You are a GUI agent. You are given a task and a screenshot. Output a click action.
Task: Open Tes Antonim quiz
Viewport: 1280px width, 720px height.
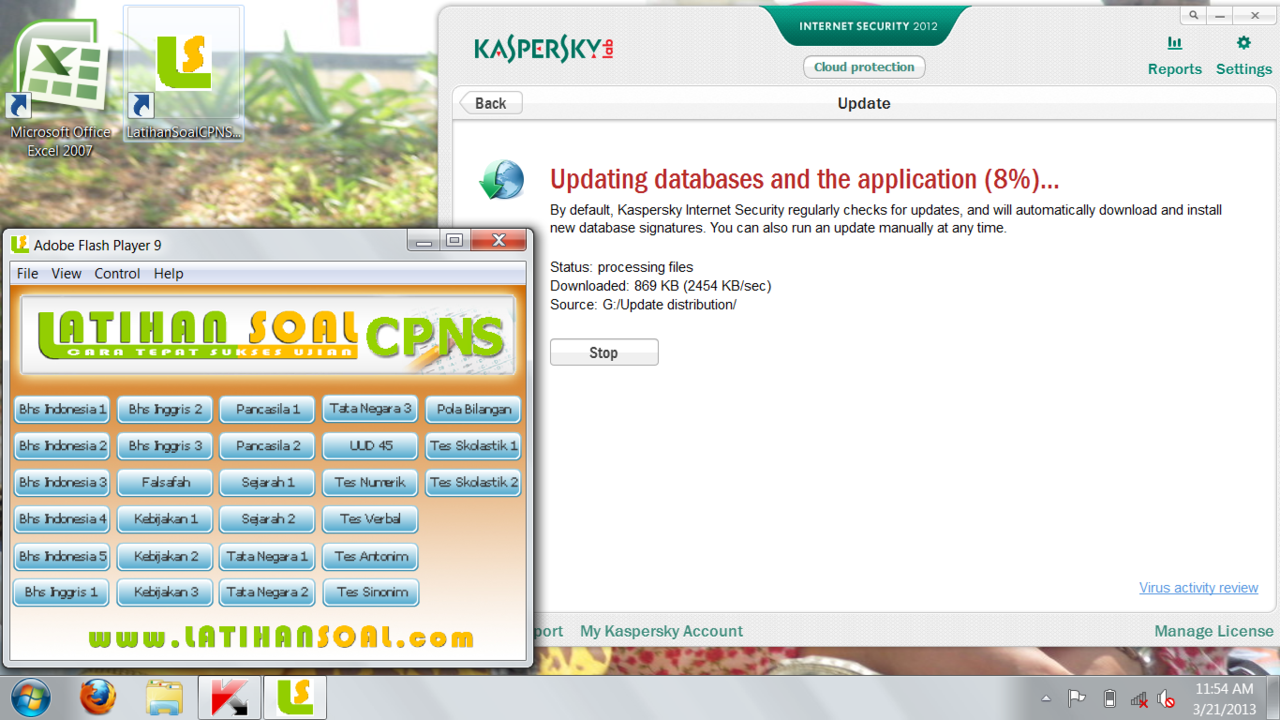click(x=371, y=556)
